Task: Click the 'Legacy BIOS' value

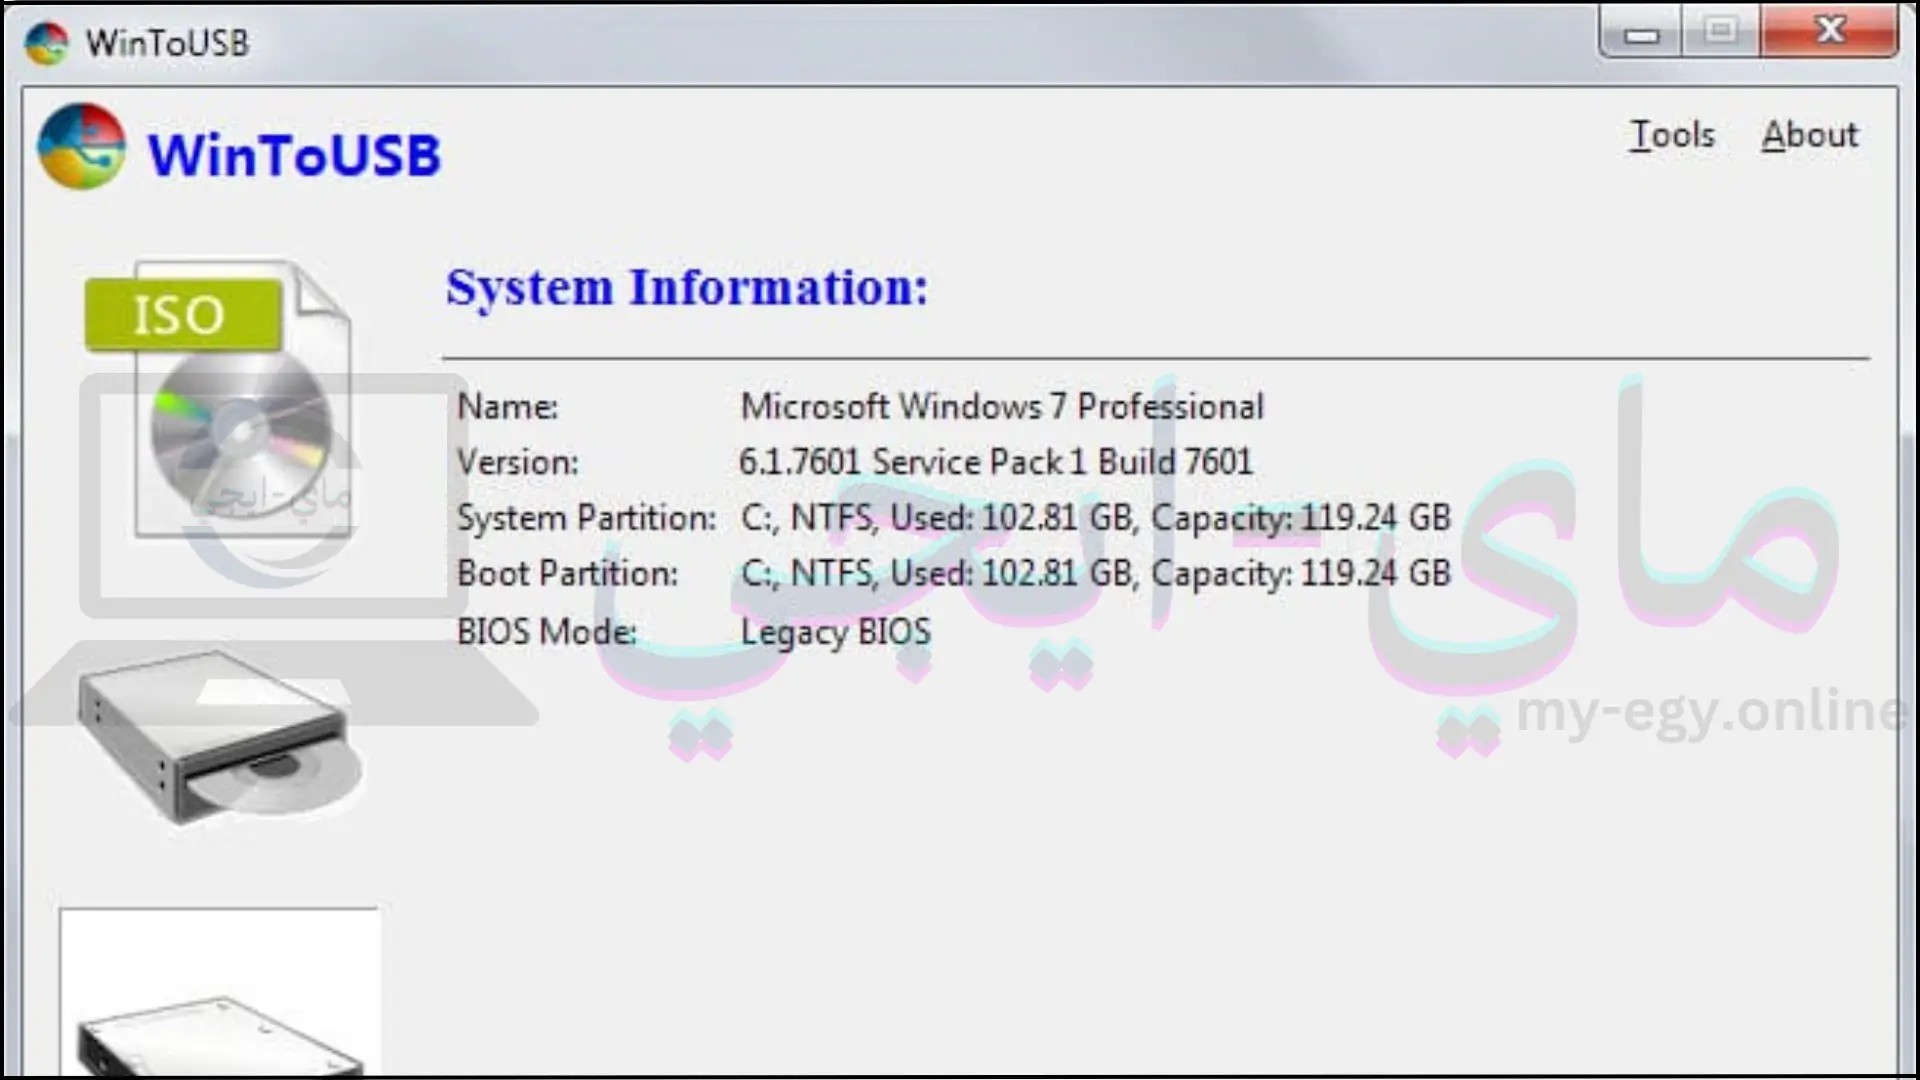Action: coord(836,632)
